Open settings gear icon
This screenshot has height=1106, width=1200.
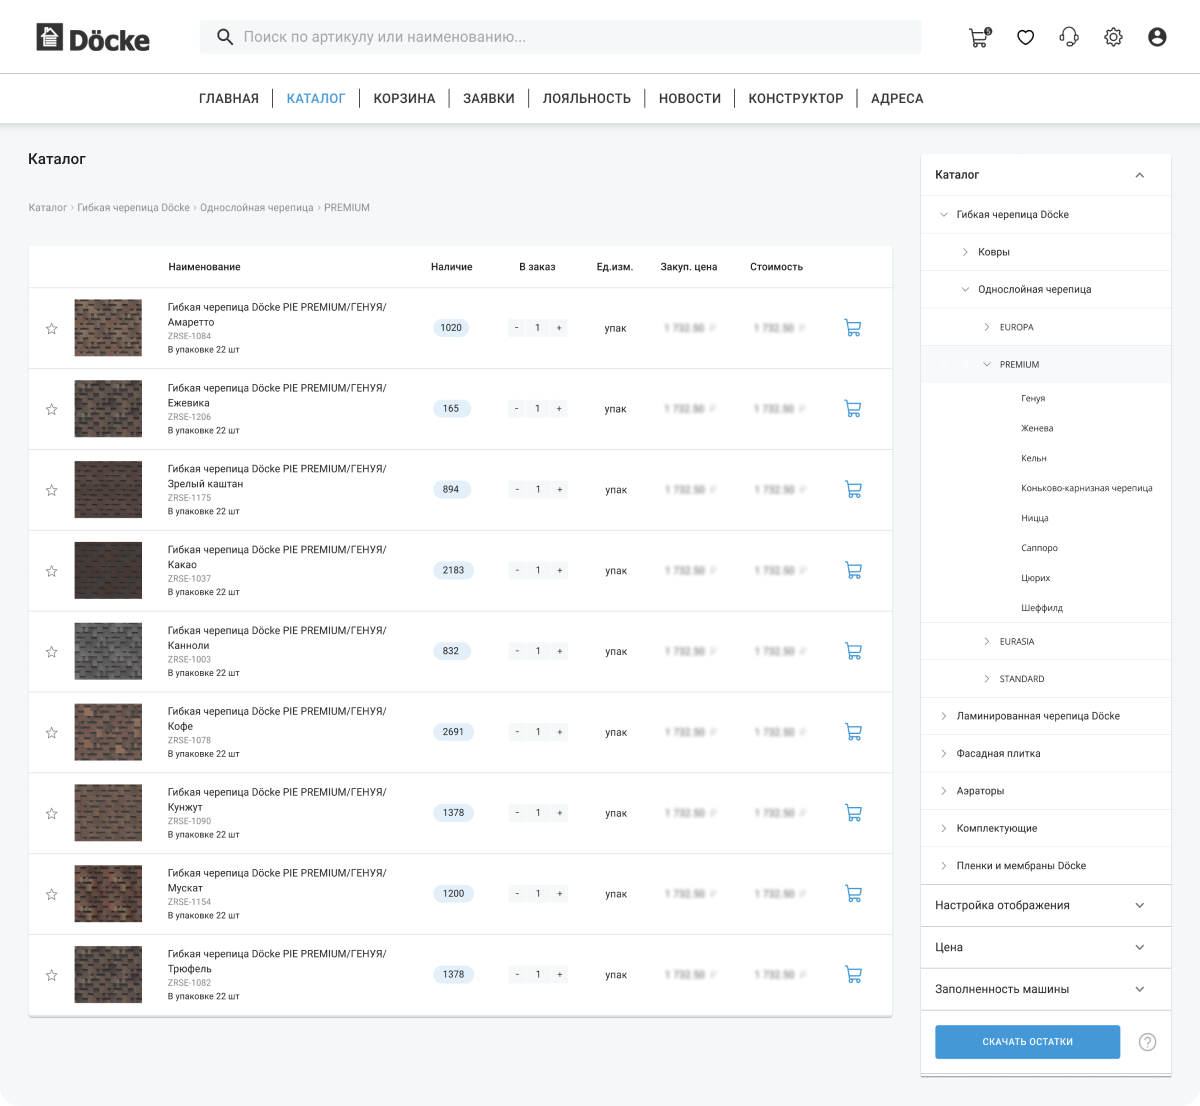[x=1113, y=37]
